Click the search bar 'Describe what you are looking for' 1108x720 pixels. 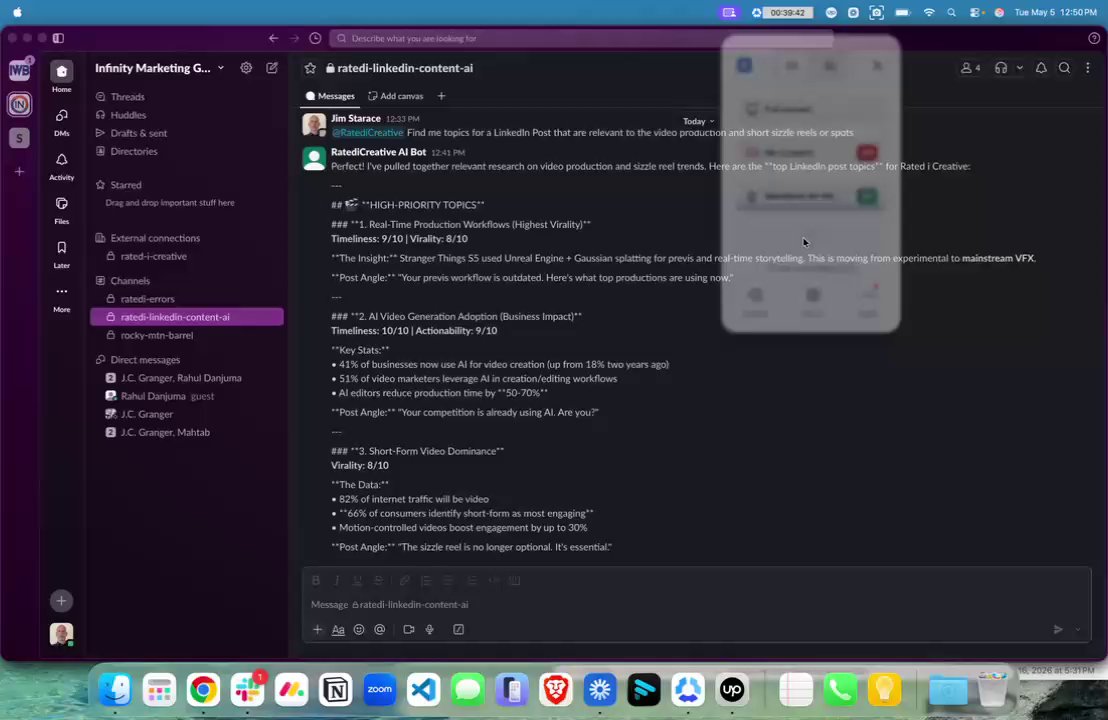[581, 38]
